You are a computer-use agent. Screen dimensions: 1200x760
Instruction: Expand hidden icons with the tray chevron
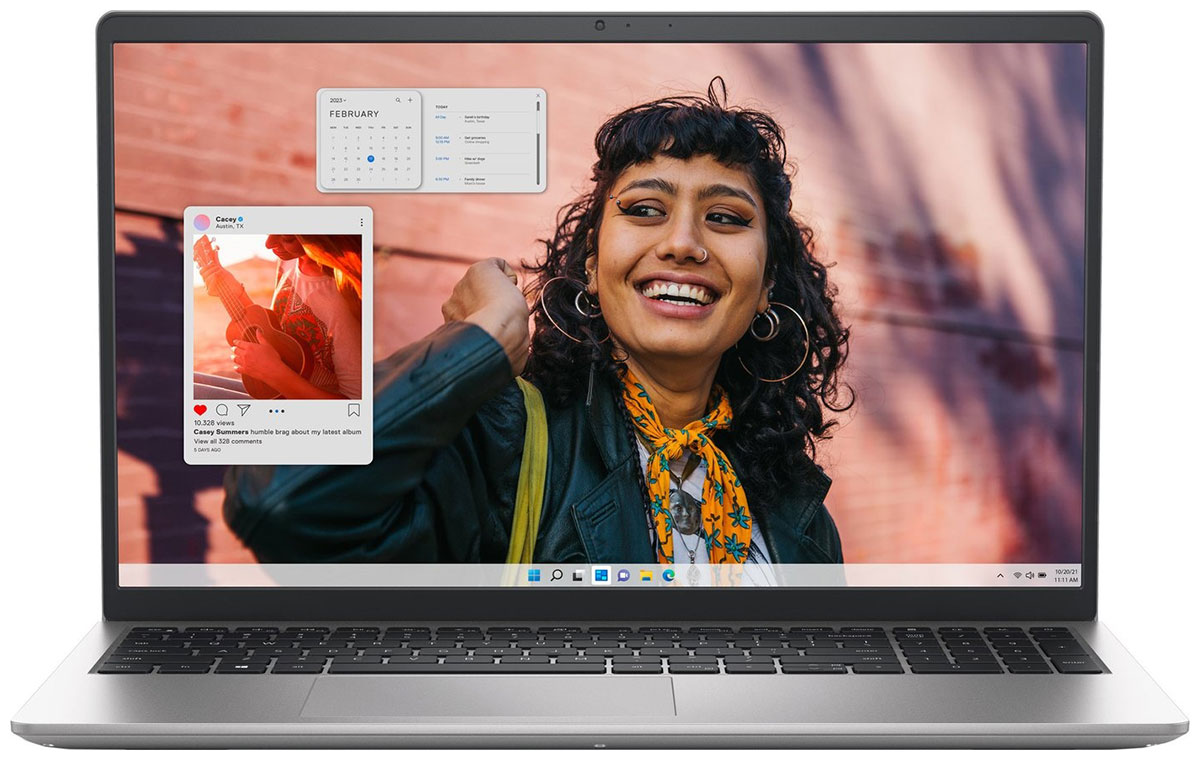[x=1000, y=576]
